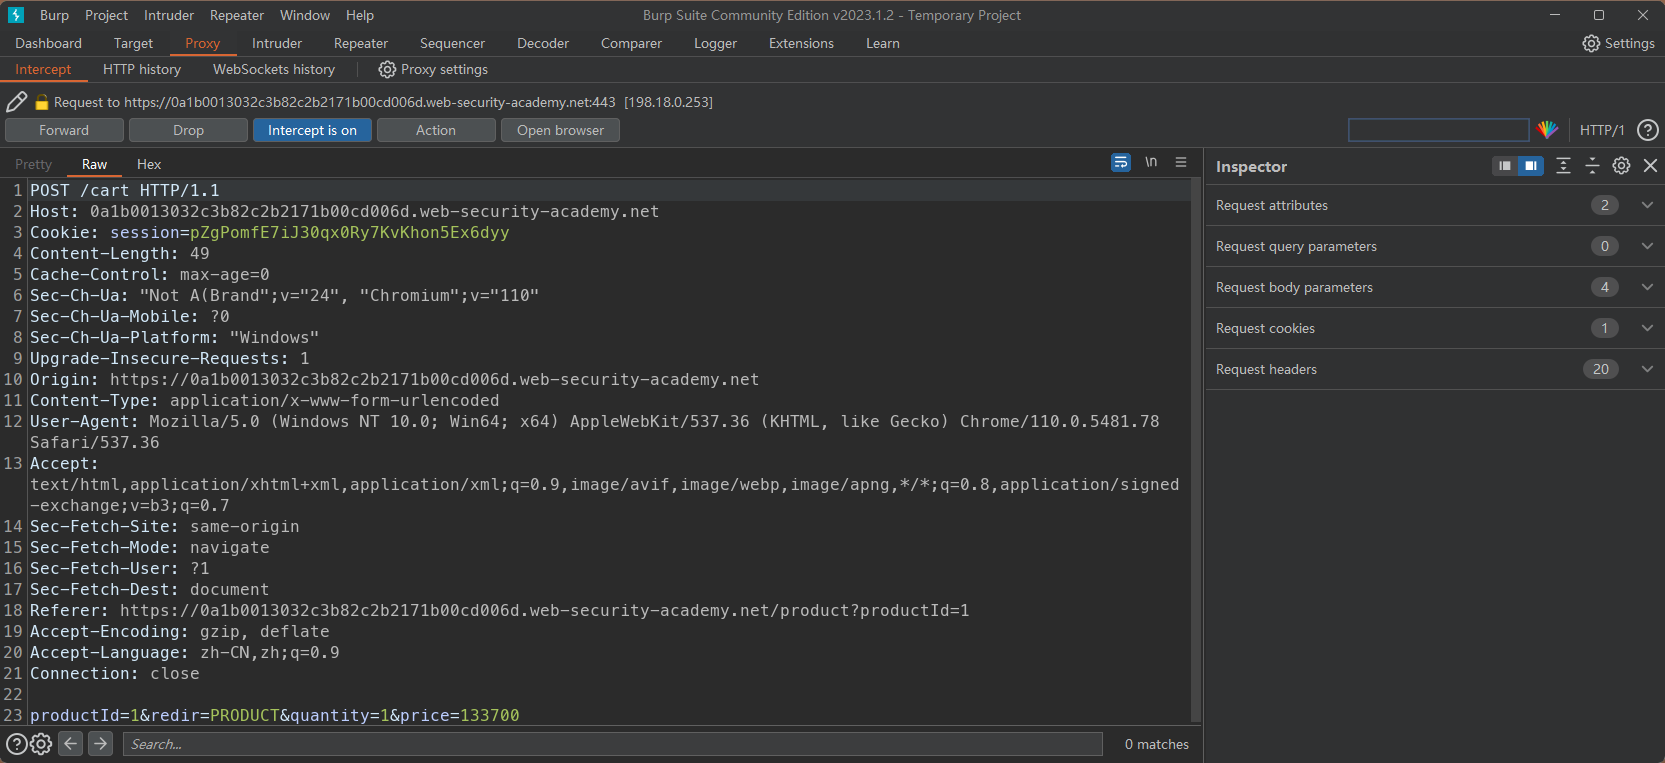Click the Content-Length: 49 header
Viewport: 1665px width, 763px height.
click(120, 253)
